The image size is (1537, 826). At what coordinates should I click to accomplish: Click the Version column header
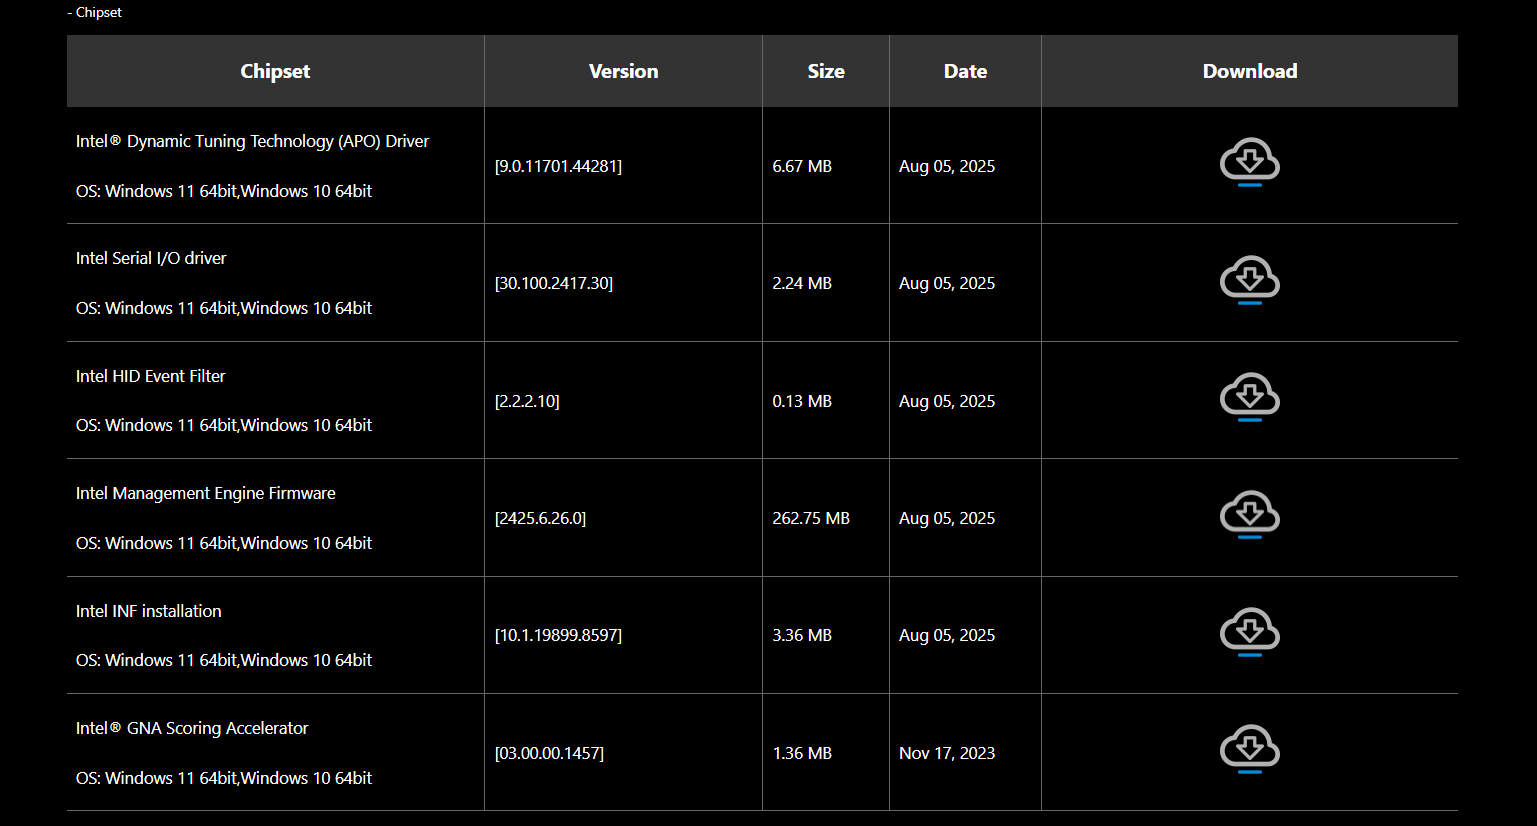tap(623, 71)
